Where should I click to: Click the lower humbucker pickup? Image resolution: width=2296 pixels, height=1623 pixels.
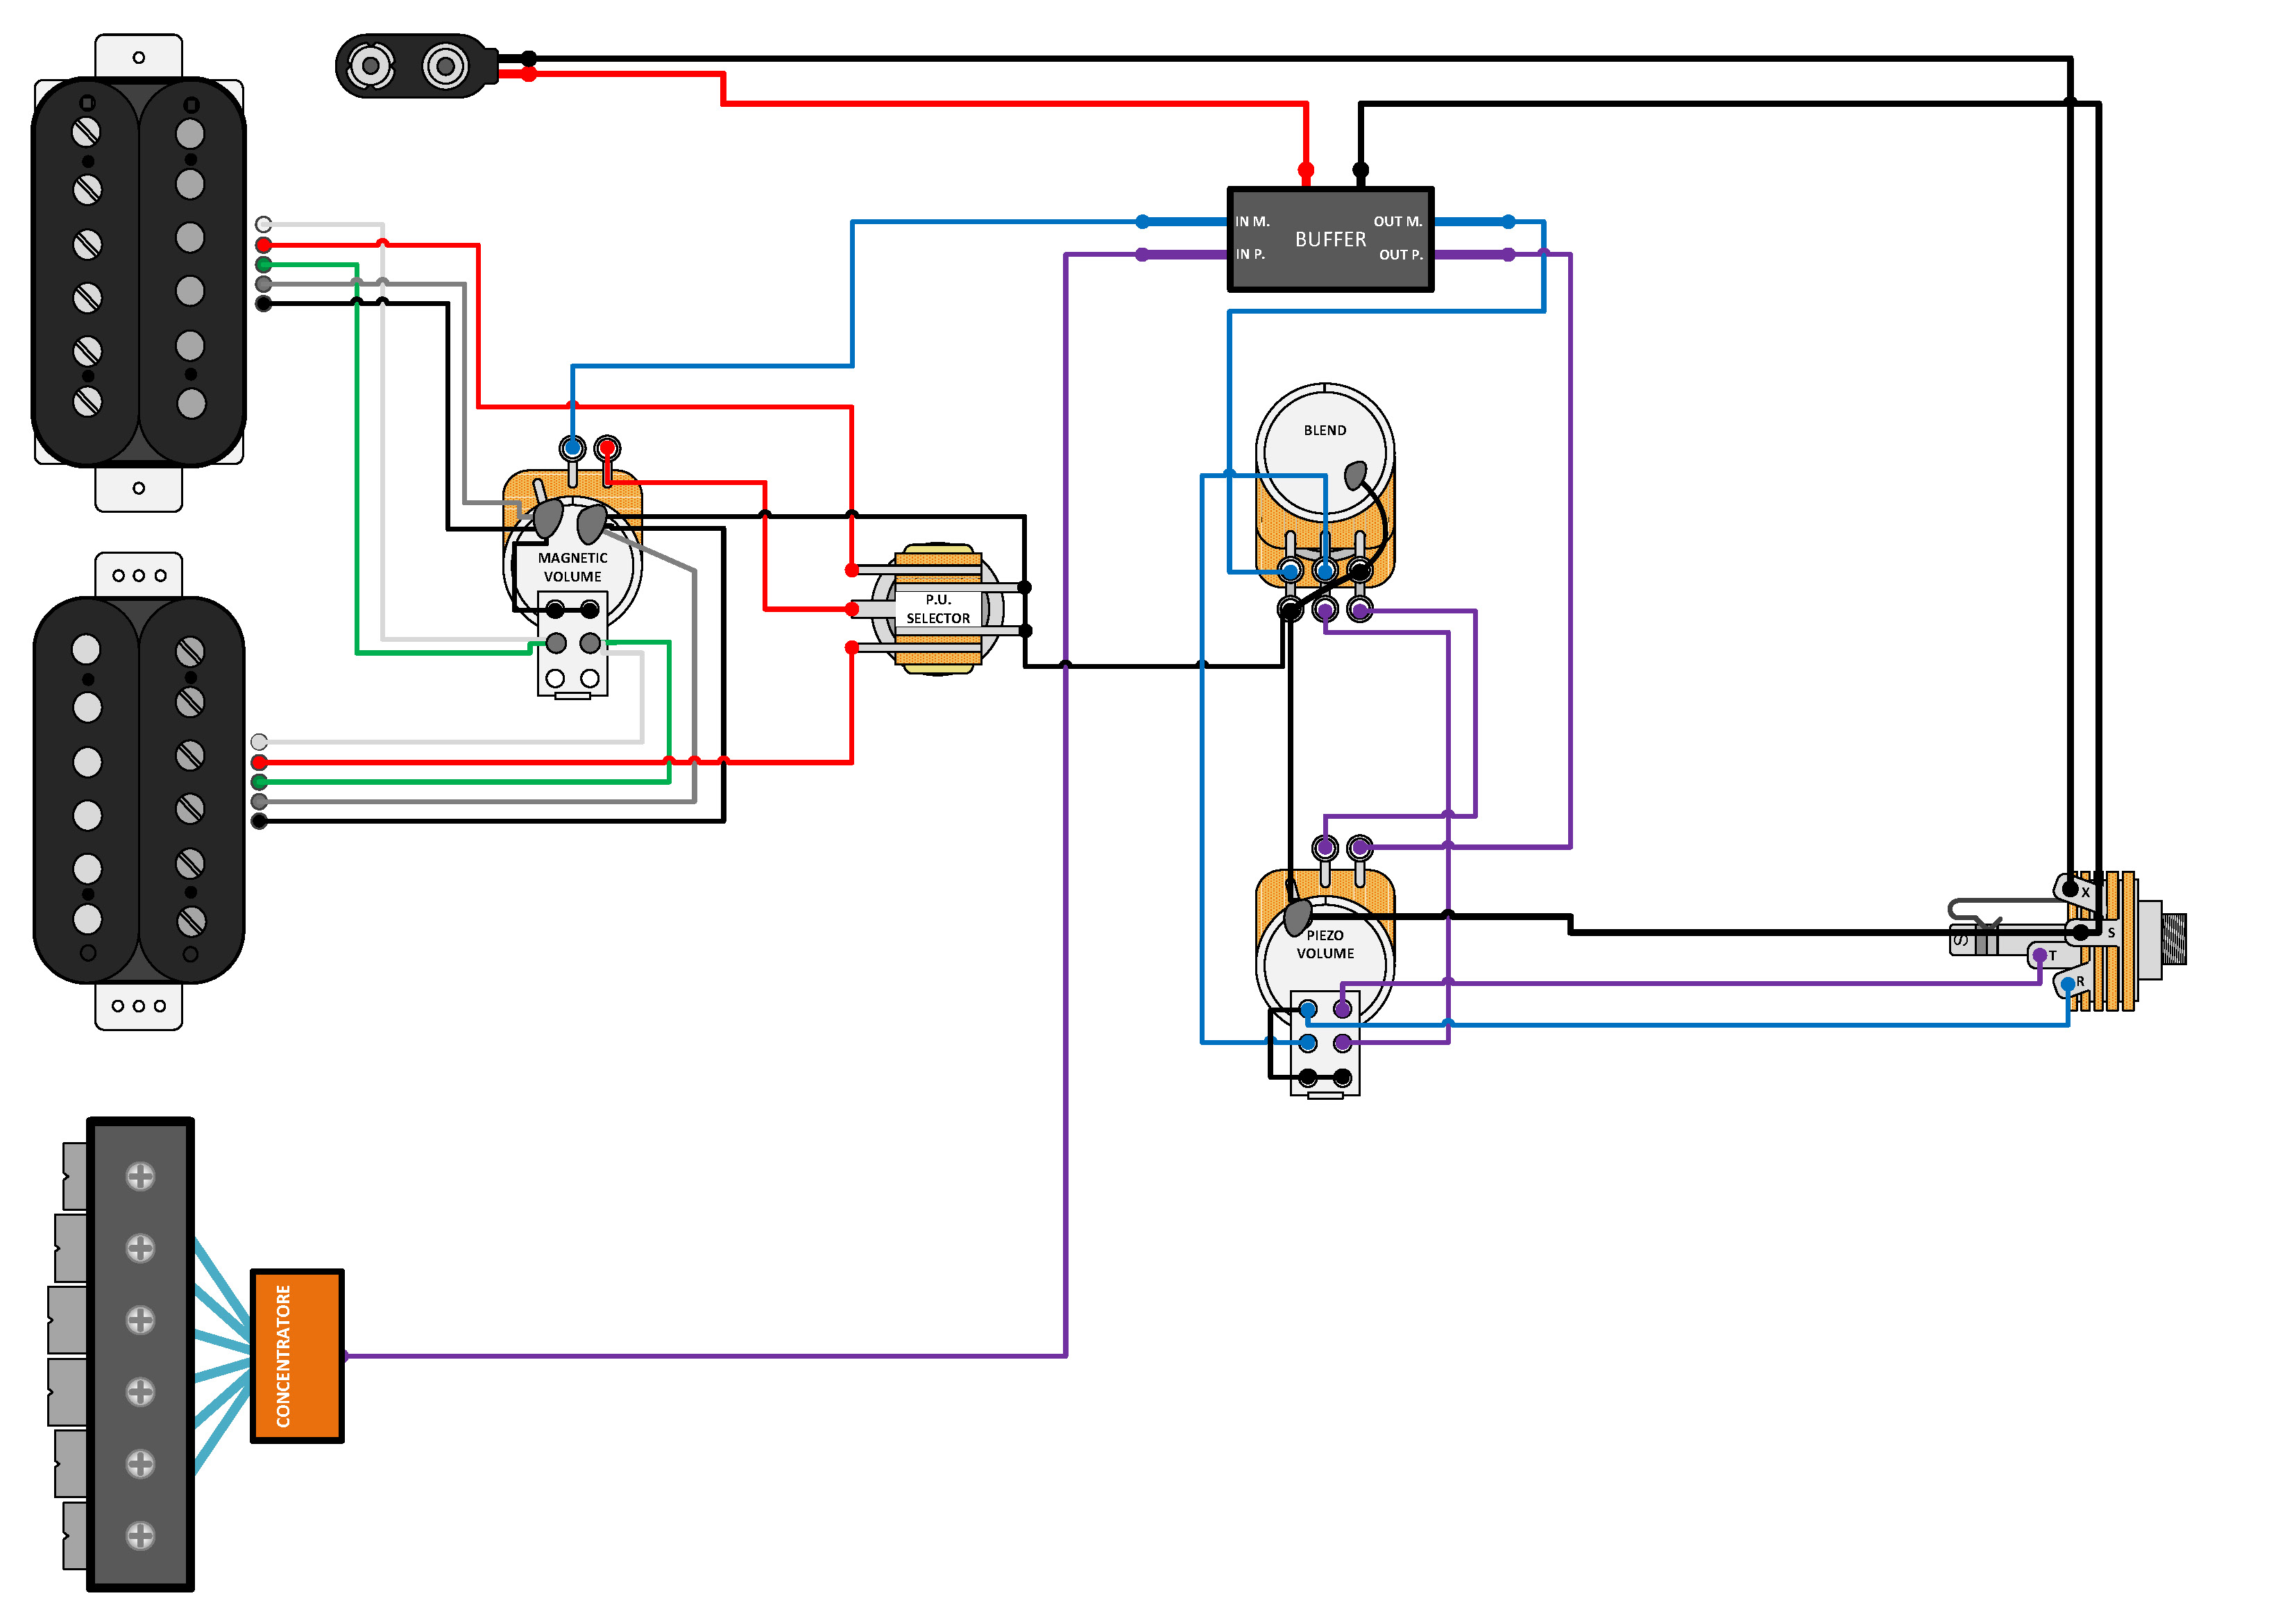pyautogui.click(x=139, y=790)
